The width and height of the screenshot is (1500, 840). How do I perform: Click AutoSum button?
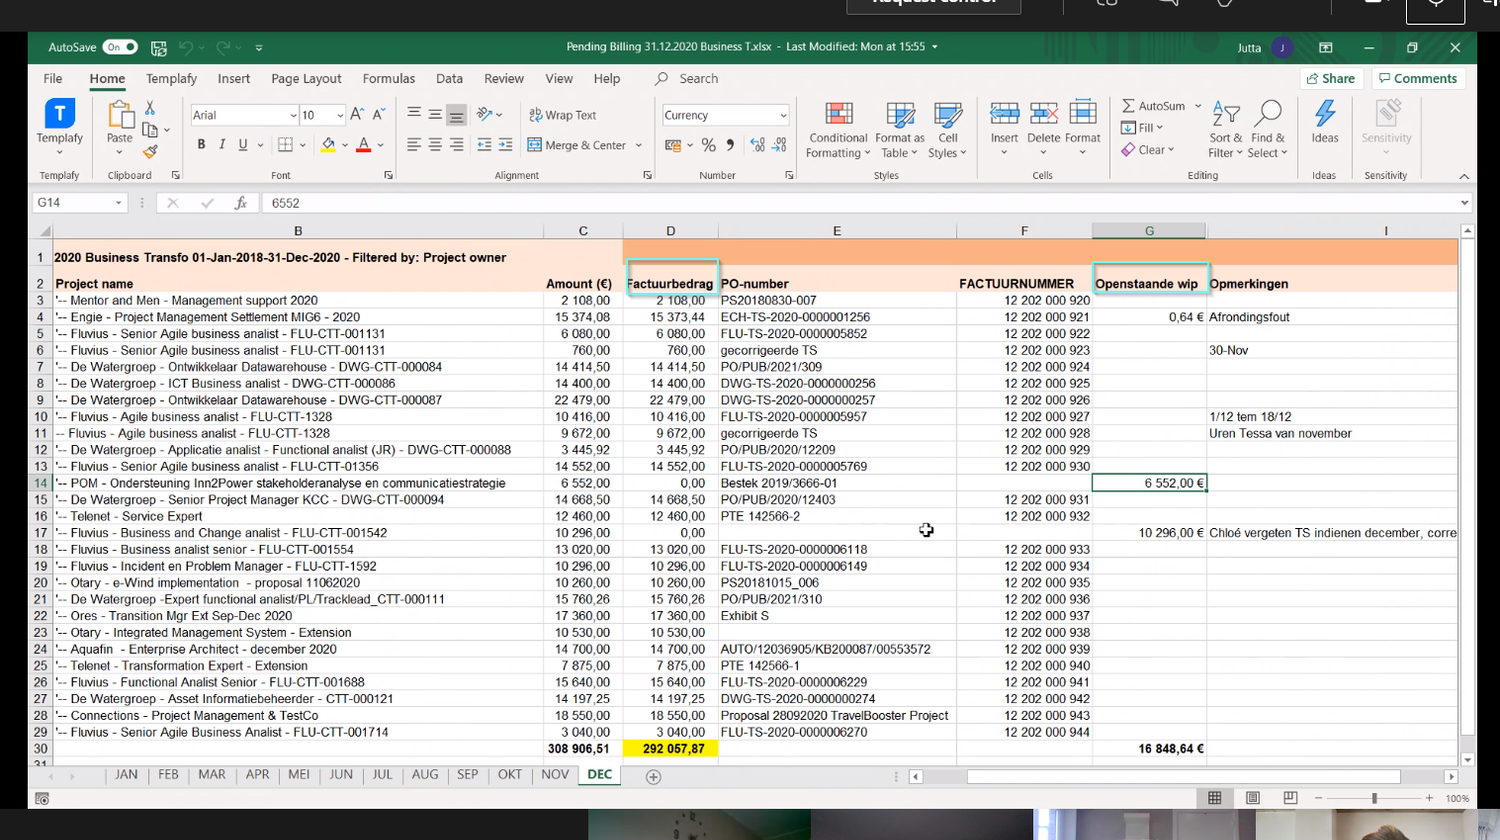[x=1153, y=106]
